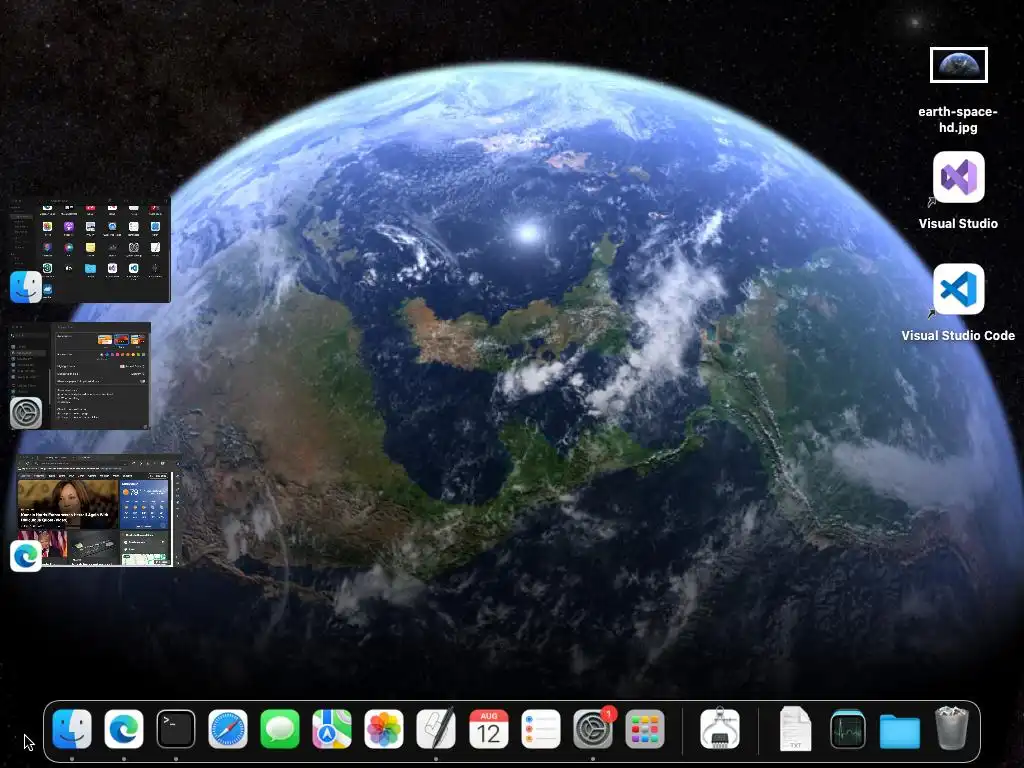Viewport: 1024px width, 768px height.
Task: Select the earth-space-hd.jpg desktop file
Action: pyautogui.click(x=958, y=91)
